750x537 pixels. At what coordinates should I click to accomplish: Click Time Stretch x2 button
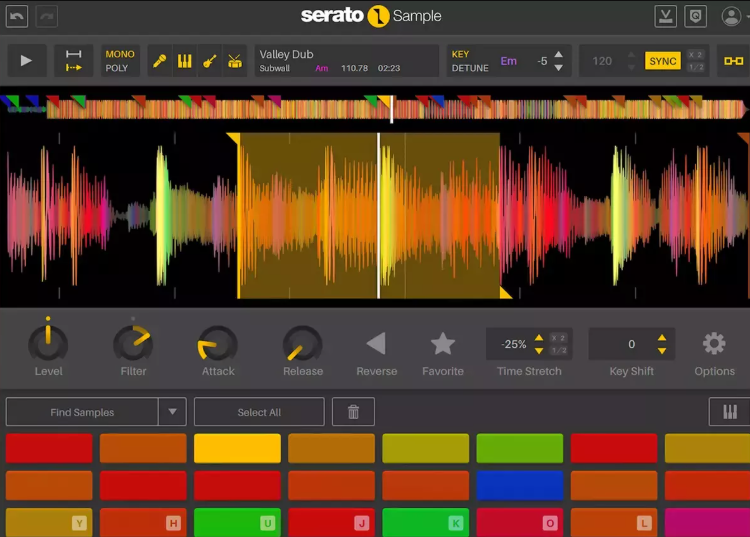click(558, 338)
